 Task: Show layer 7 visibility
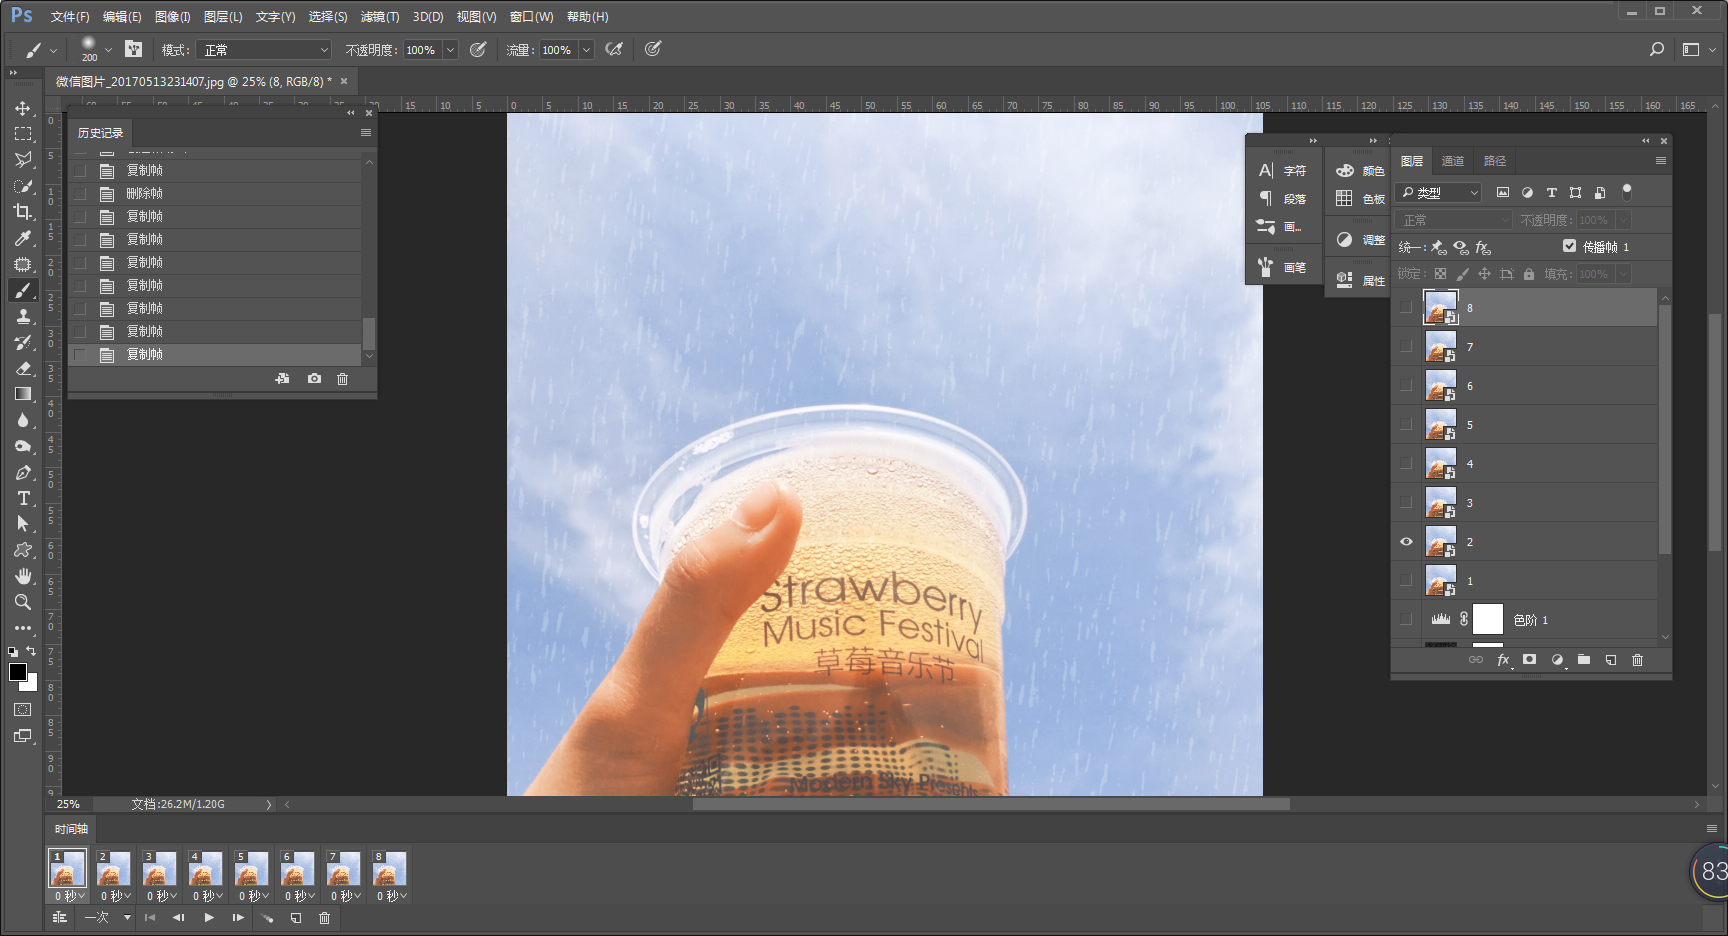(1407, 347)
